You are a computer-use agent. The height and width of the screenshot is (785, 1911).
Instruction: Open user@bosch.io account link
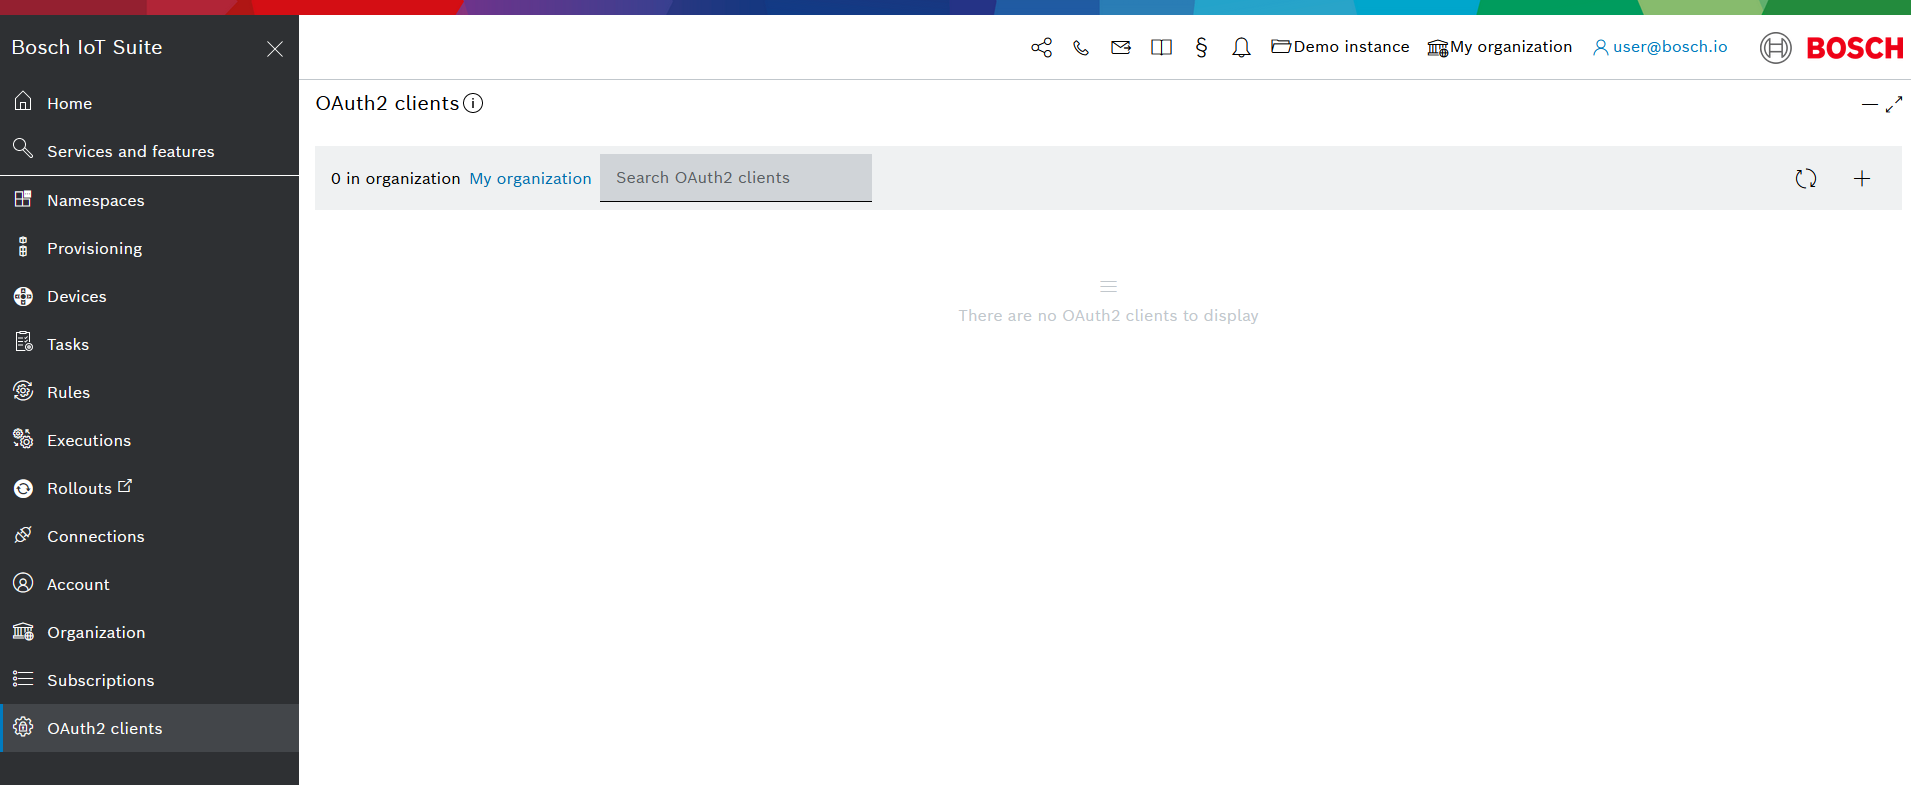point(1660,47)
